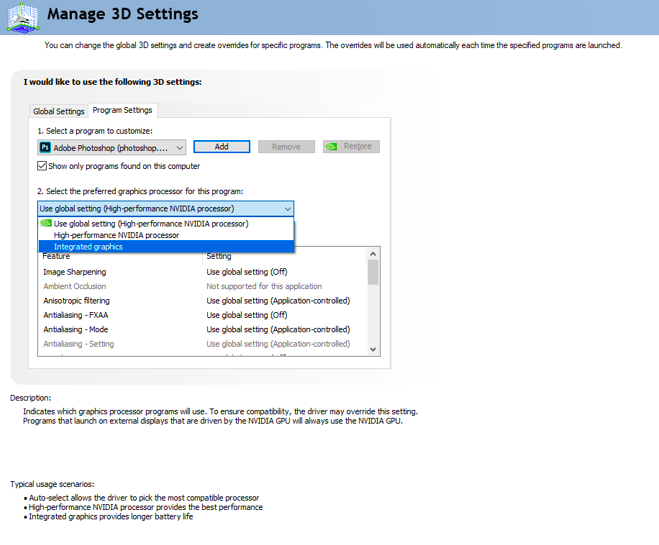Click the Remove button
The height and width of the screenshot is (545, 659).
(x=286, y=147)
